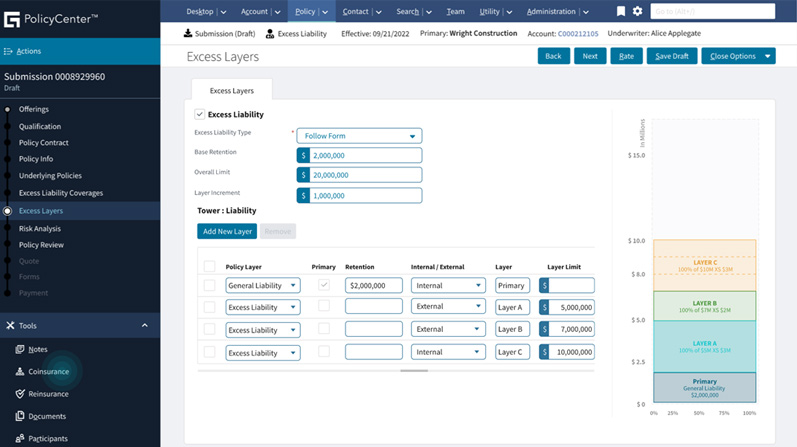Go to Risk Analysis step in sidebar

click(x=40, y=228)
